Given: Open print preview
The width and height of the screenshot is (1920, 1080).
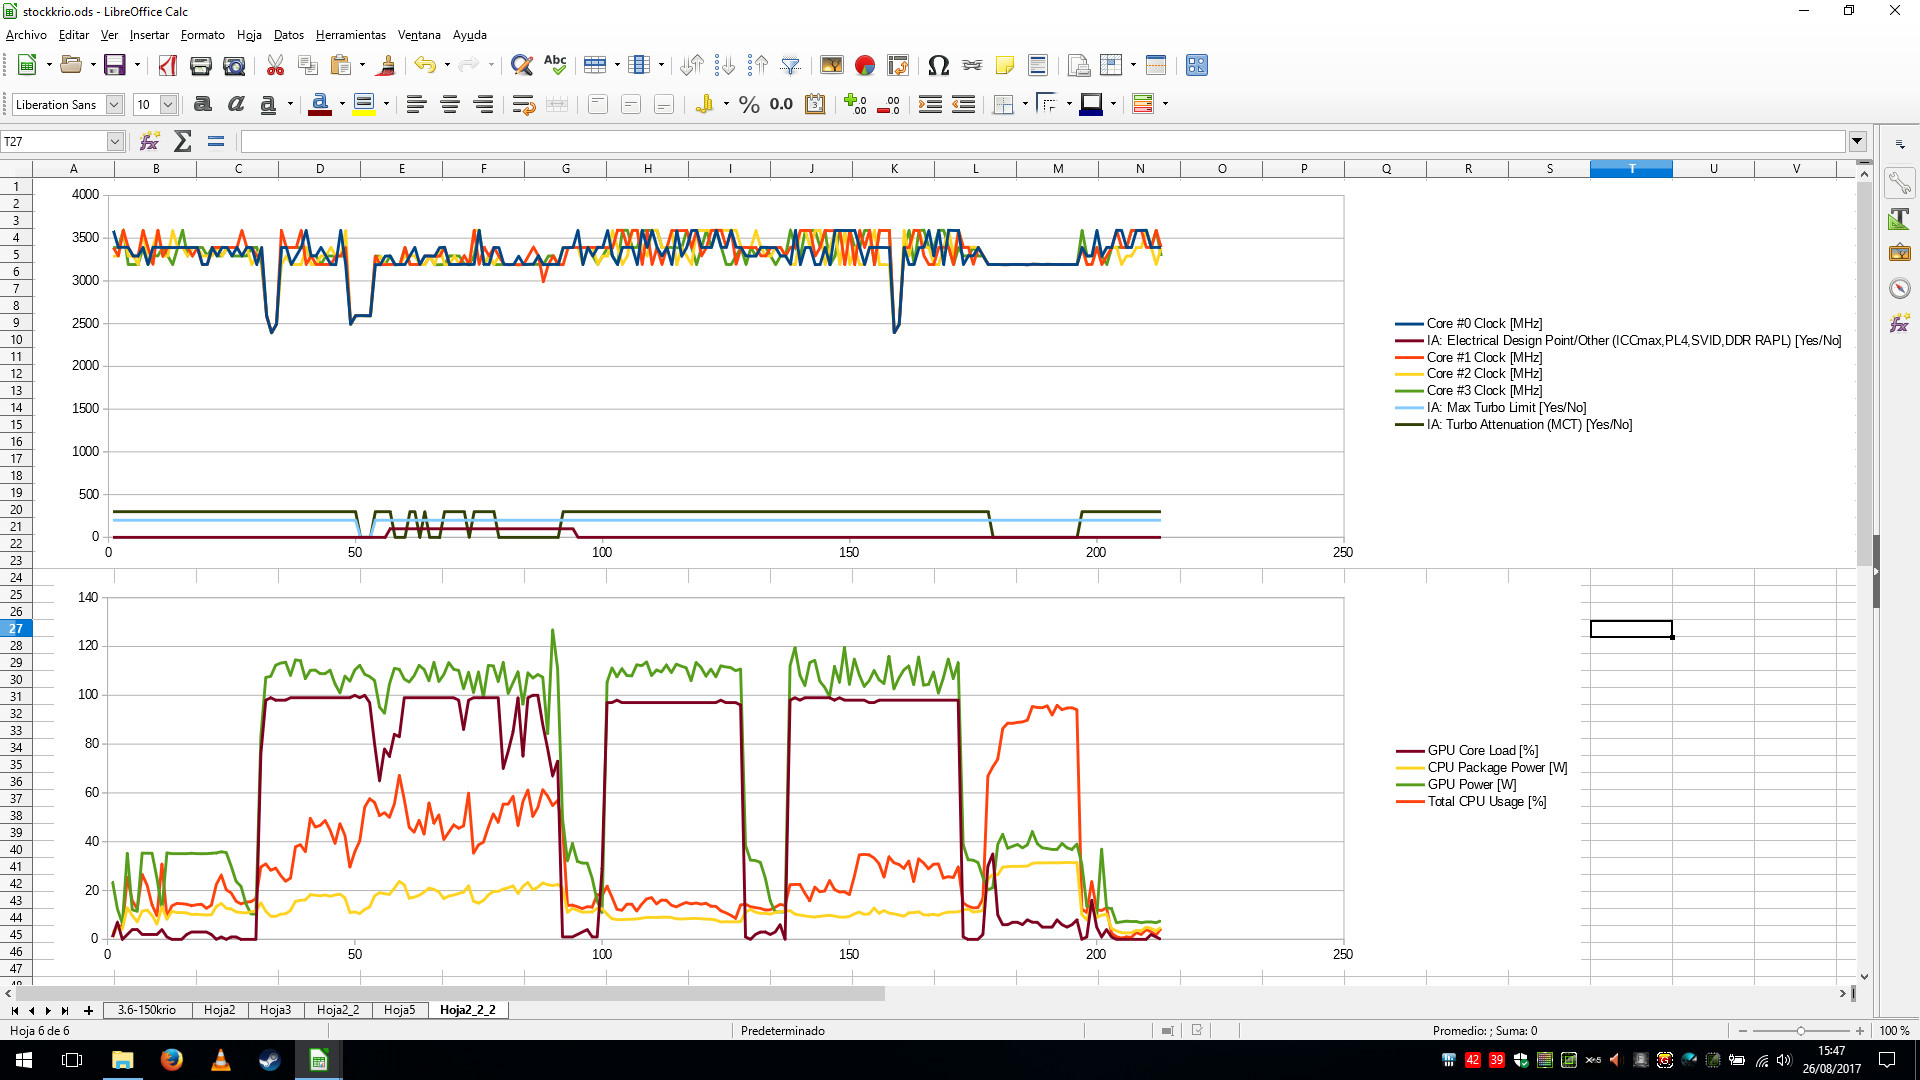Looking at the screenshot, I should (x=234, y=65).
